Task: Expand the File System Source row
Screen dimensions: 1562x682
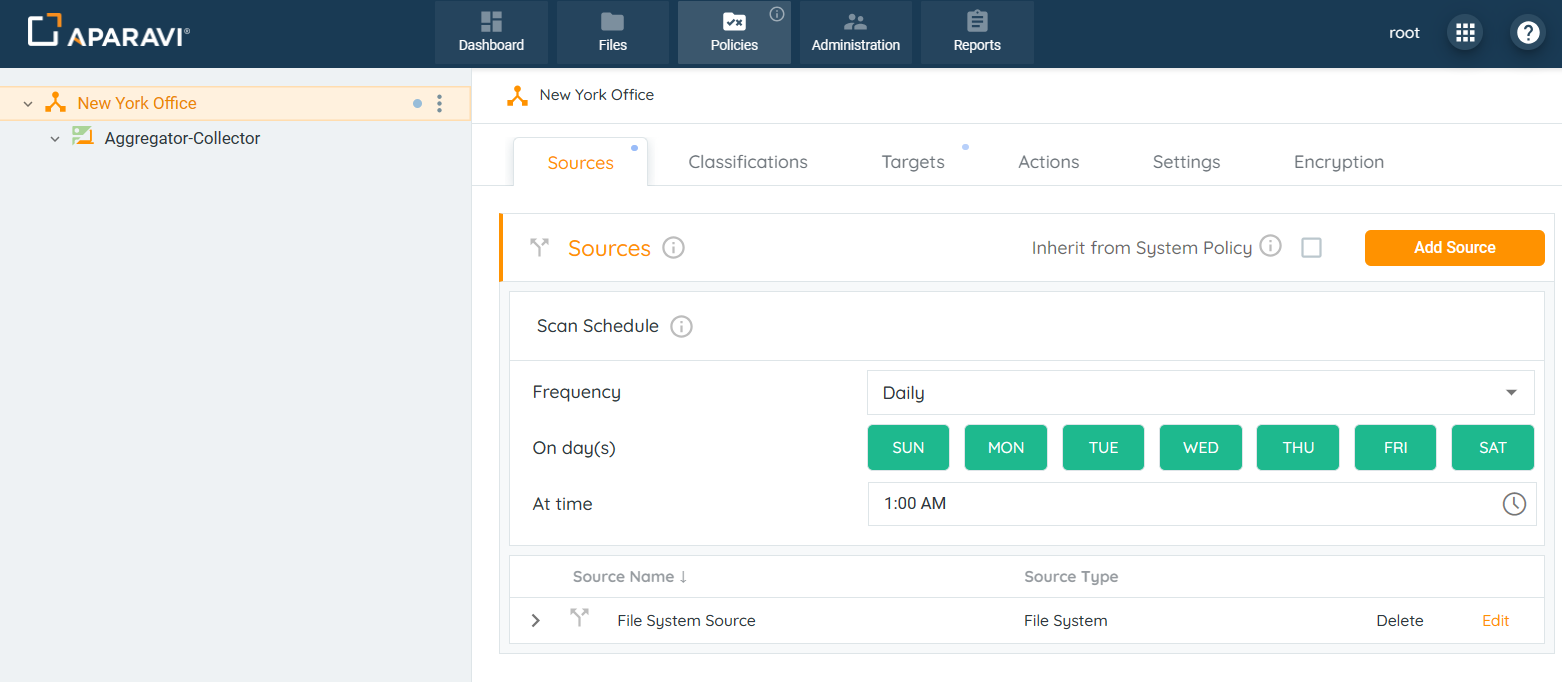Action: (536, 621)
